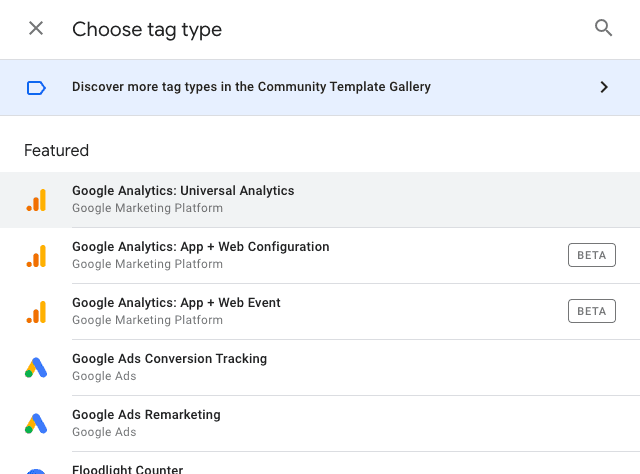
Task: Open Discover more tag types banner text
Action: pyautogui.click(x=251, y=87)
